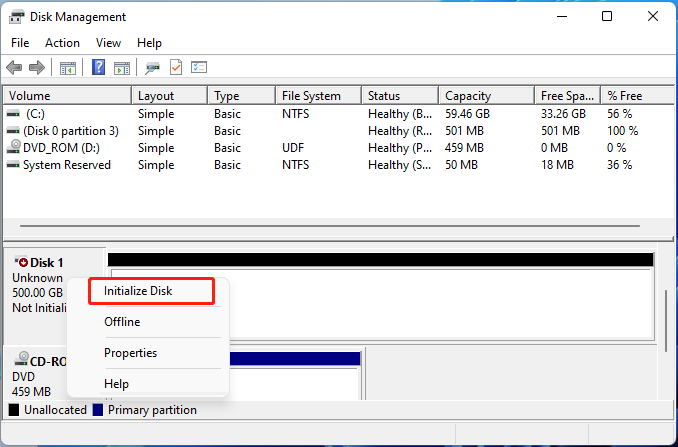Close the Disk Management window

[x=652, y=16]
